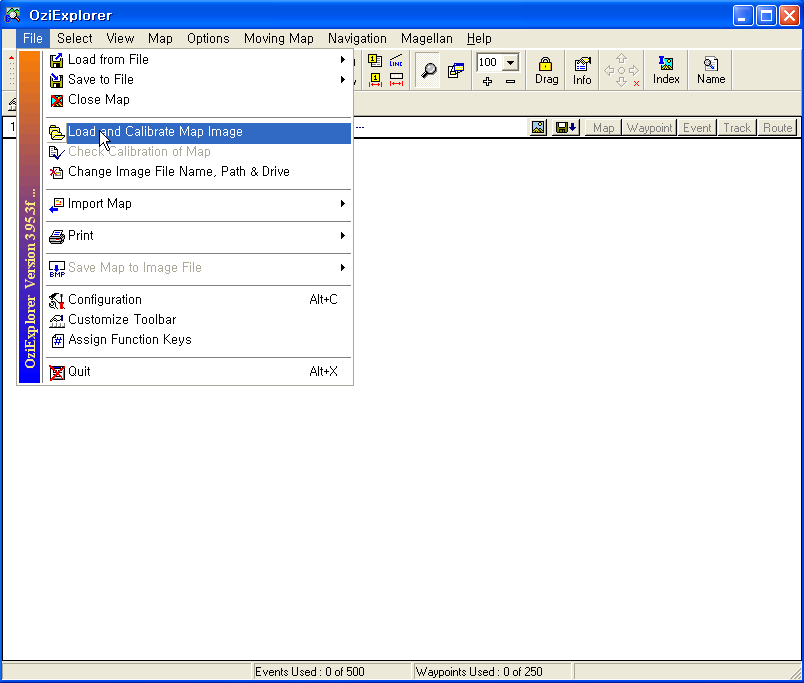The image size is (804, 683).
Task: Open the Navigation menu
Action: pyautogui.click(x=357, y=38)
